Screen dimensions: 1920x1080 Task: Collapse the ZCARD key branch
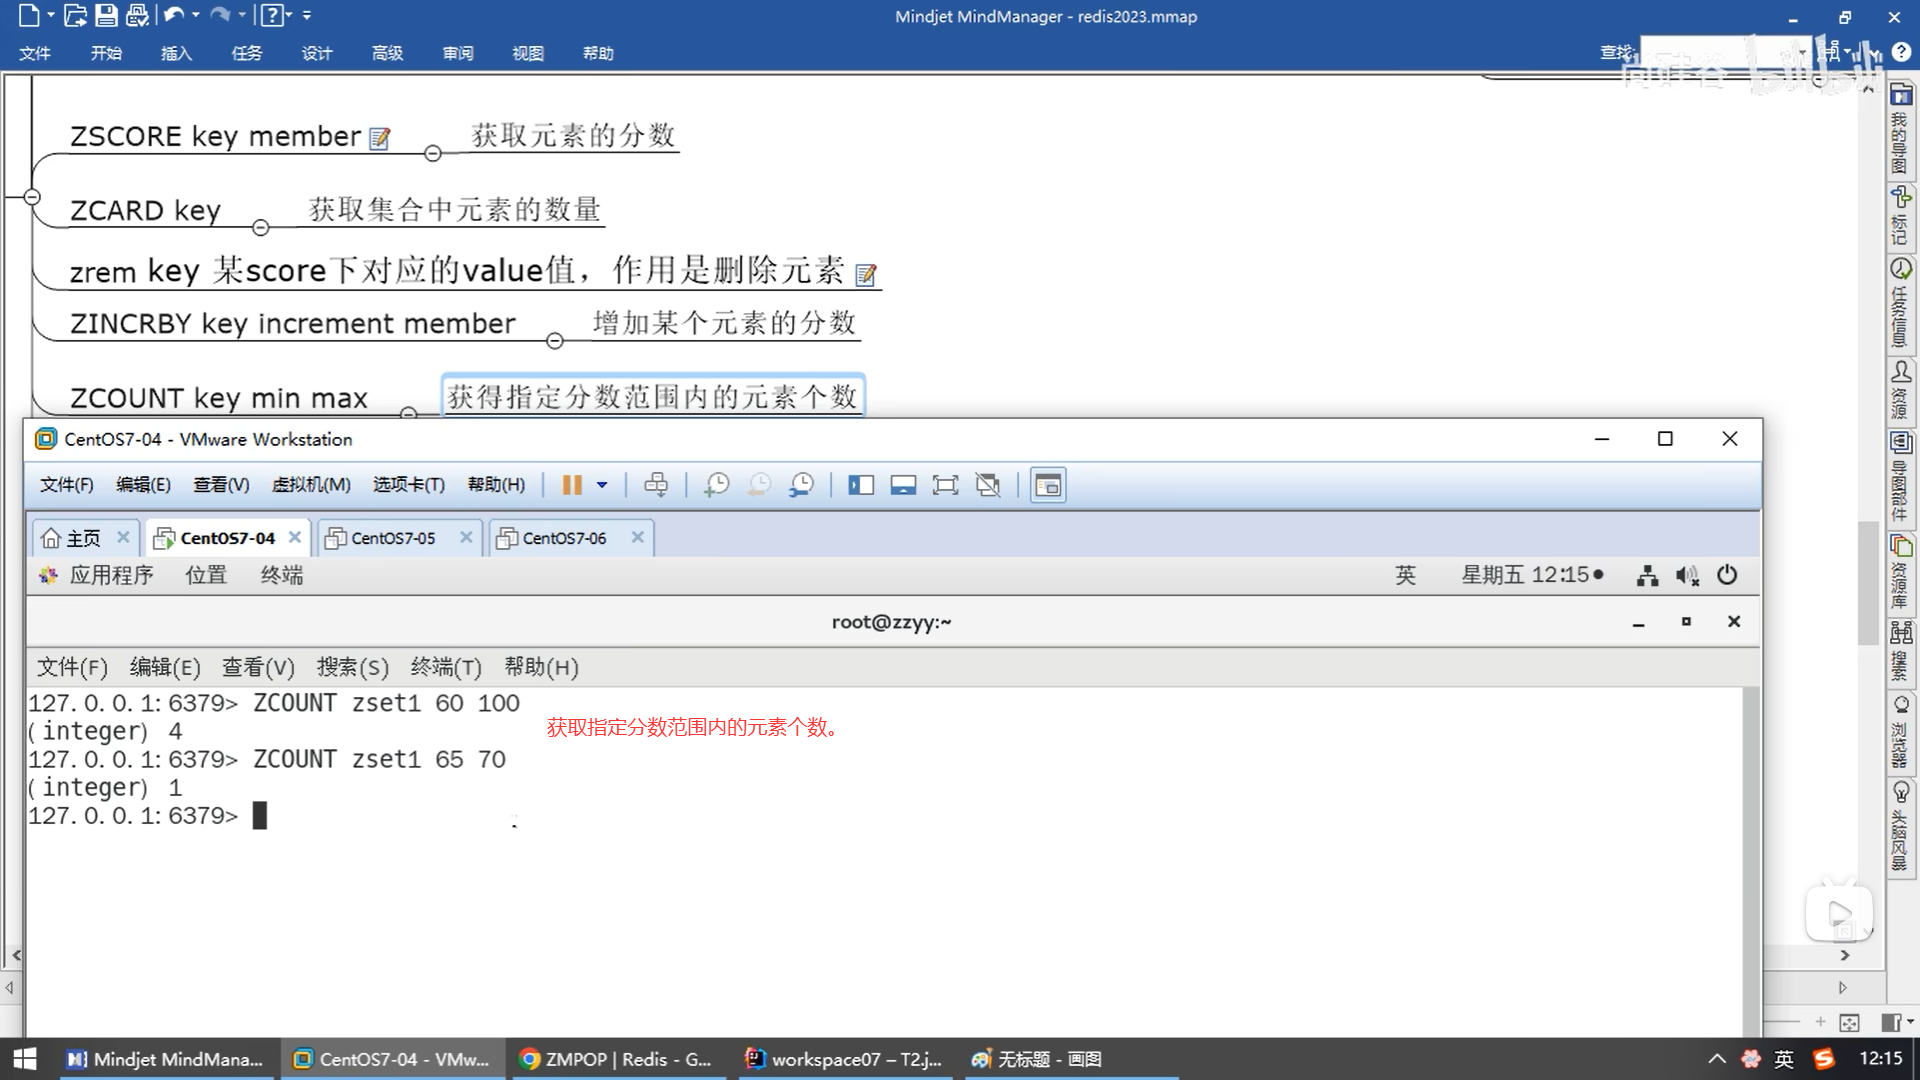pyautogui.click(x=261, y=228)
